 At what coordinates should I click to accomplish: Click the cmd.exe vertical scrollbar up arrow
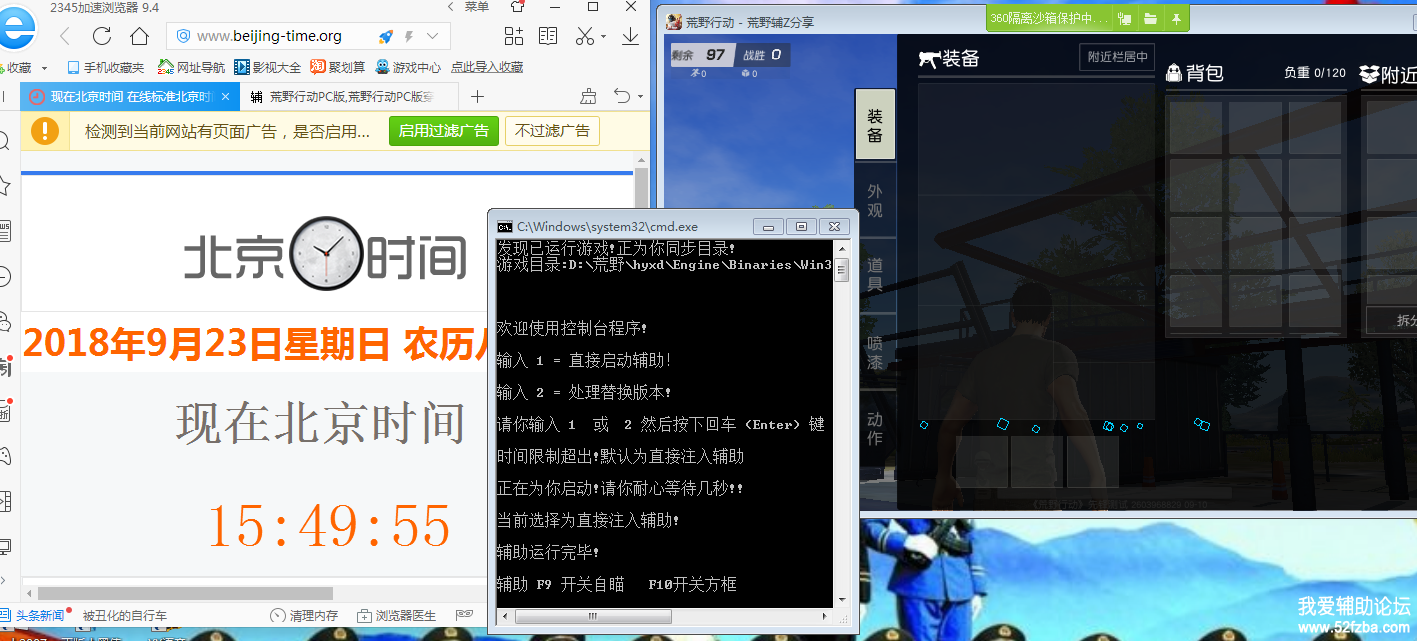[842, 249]
